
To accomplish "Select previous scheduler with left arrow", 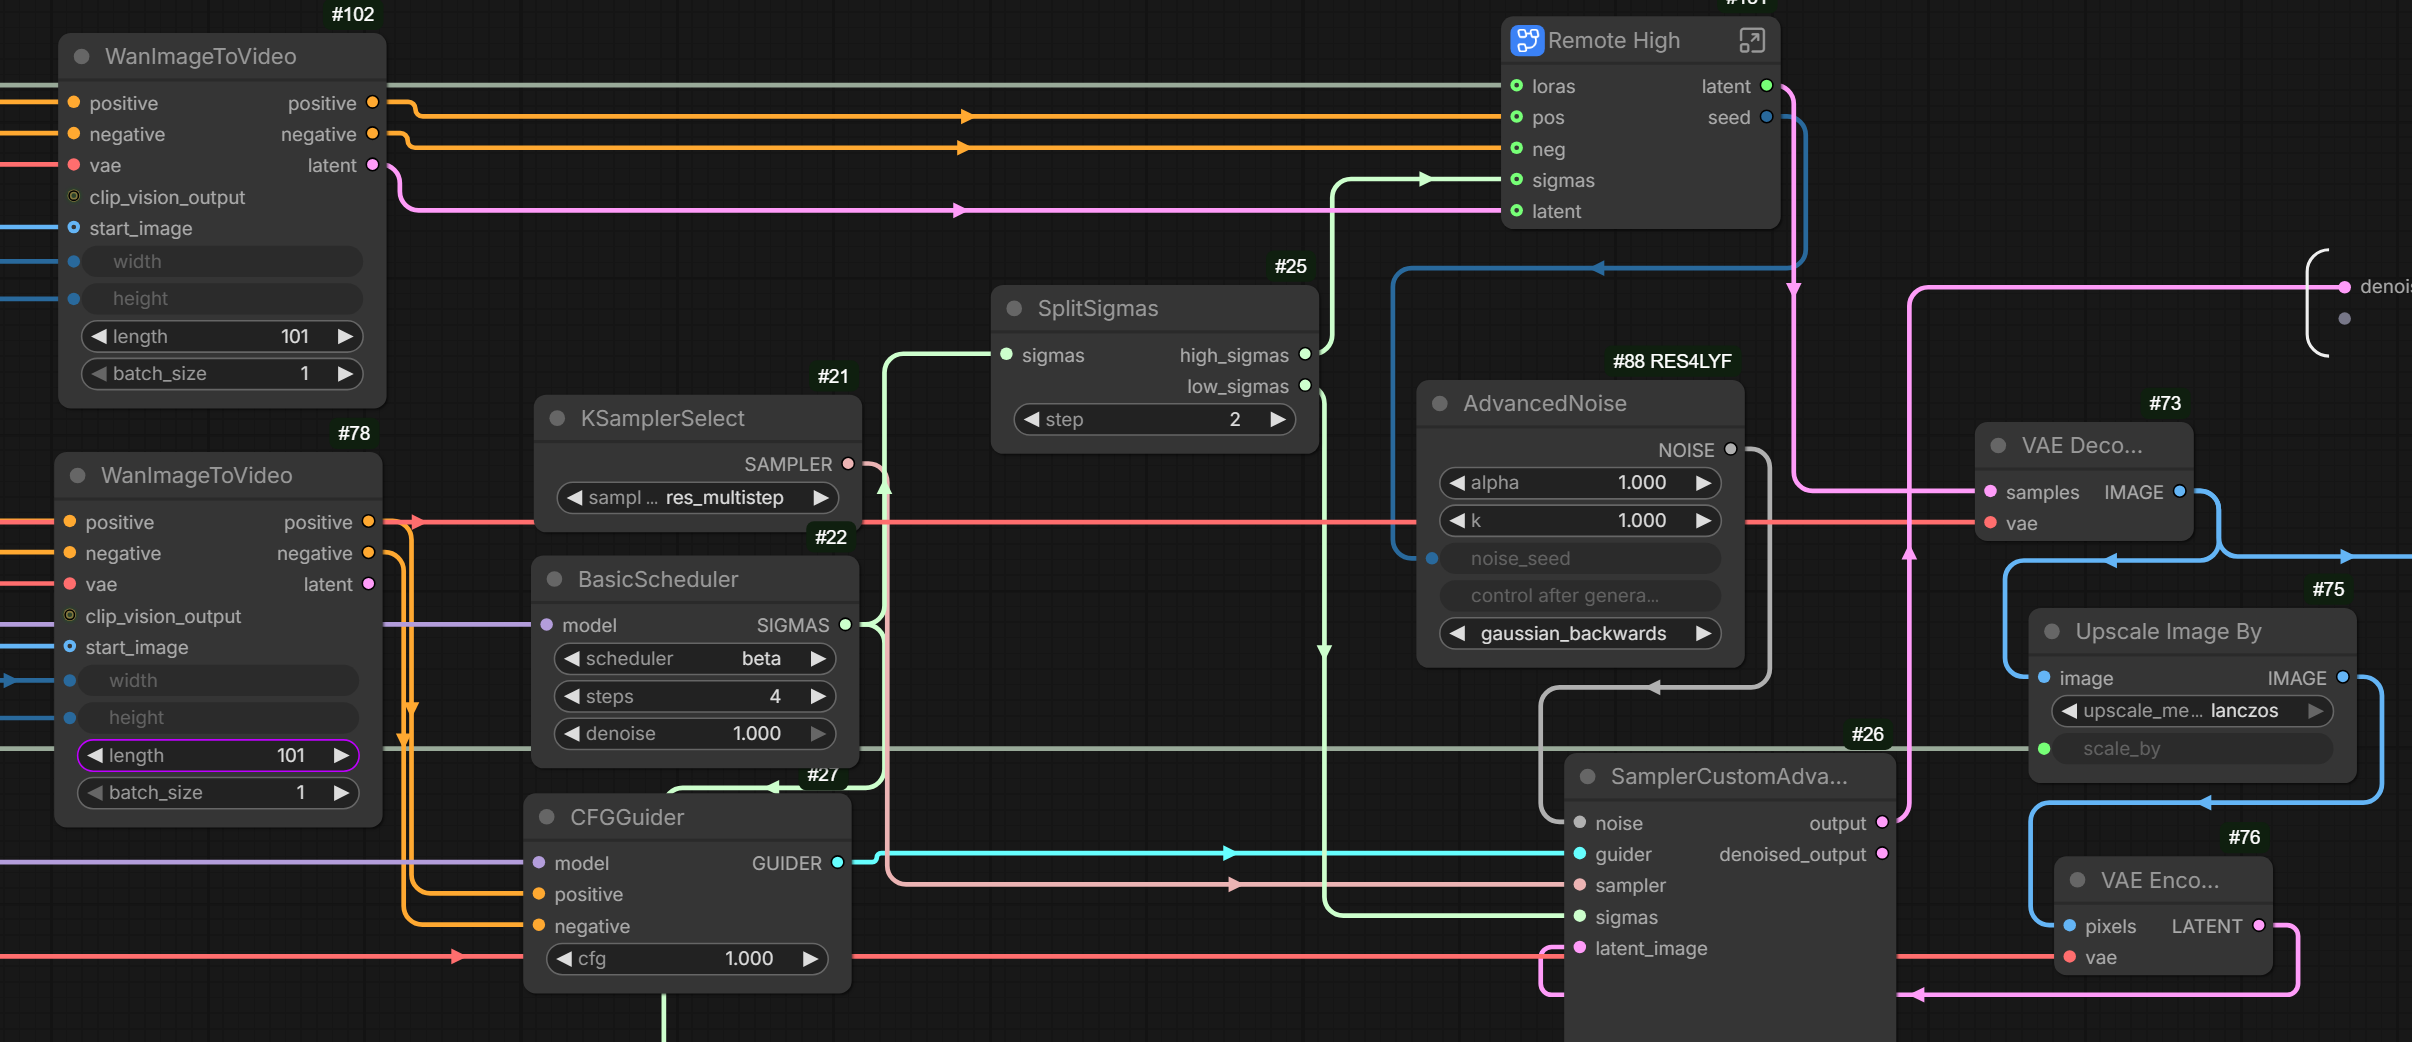I will [x=572, y=659].
